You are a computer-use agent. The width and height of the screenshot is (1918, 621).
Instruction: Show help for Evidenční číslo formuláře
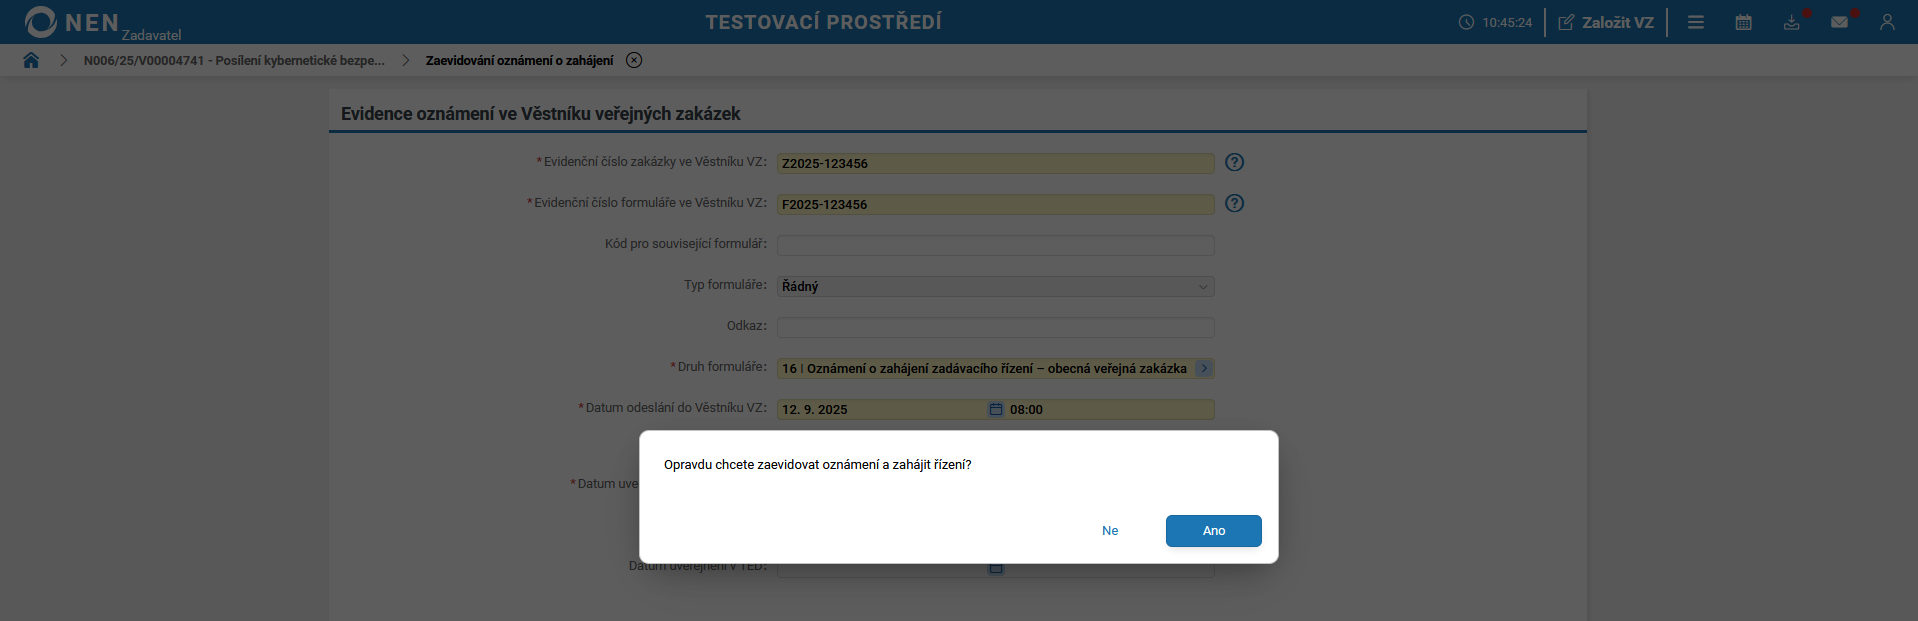pyautogui.click(x=1235, y=203)
